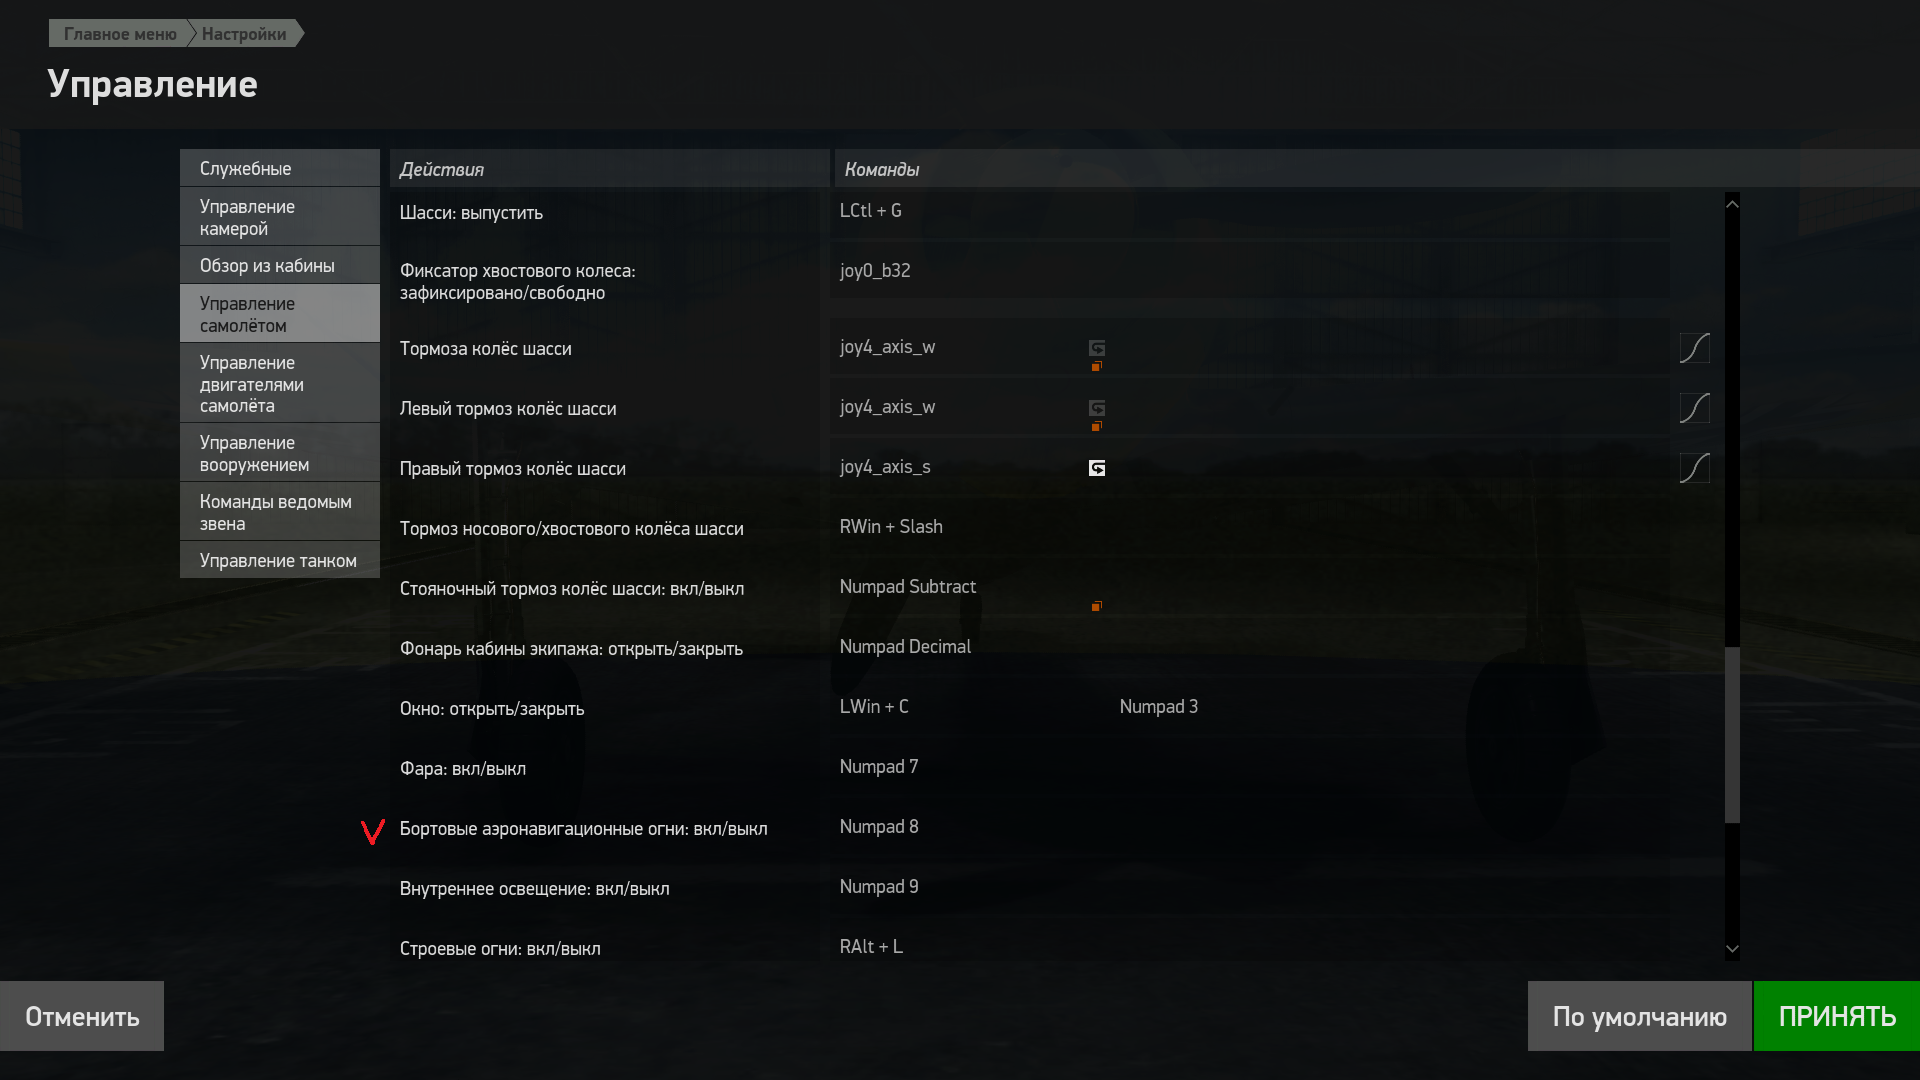Disable axis inversion for Правый тормоз колёс шасси
1920x1080 pixels.
[1097, 468]
